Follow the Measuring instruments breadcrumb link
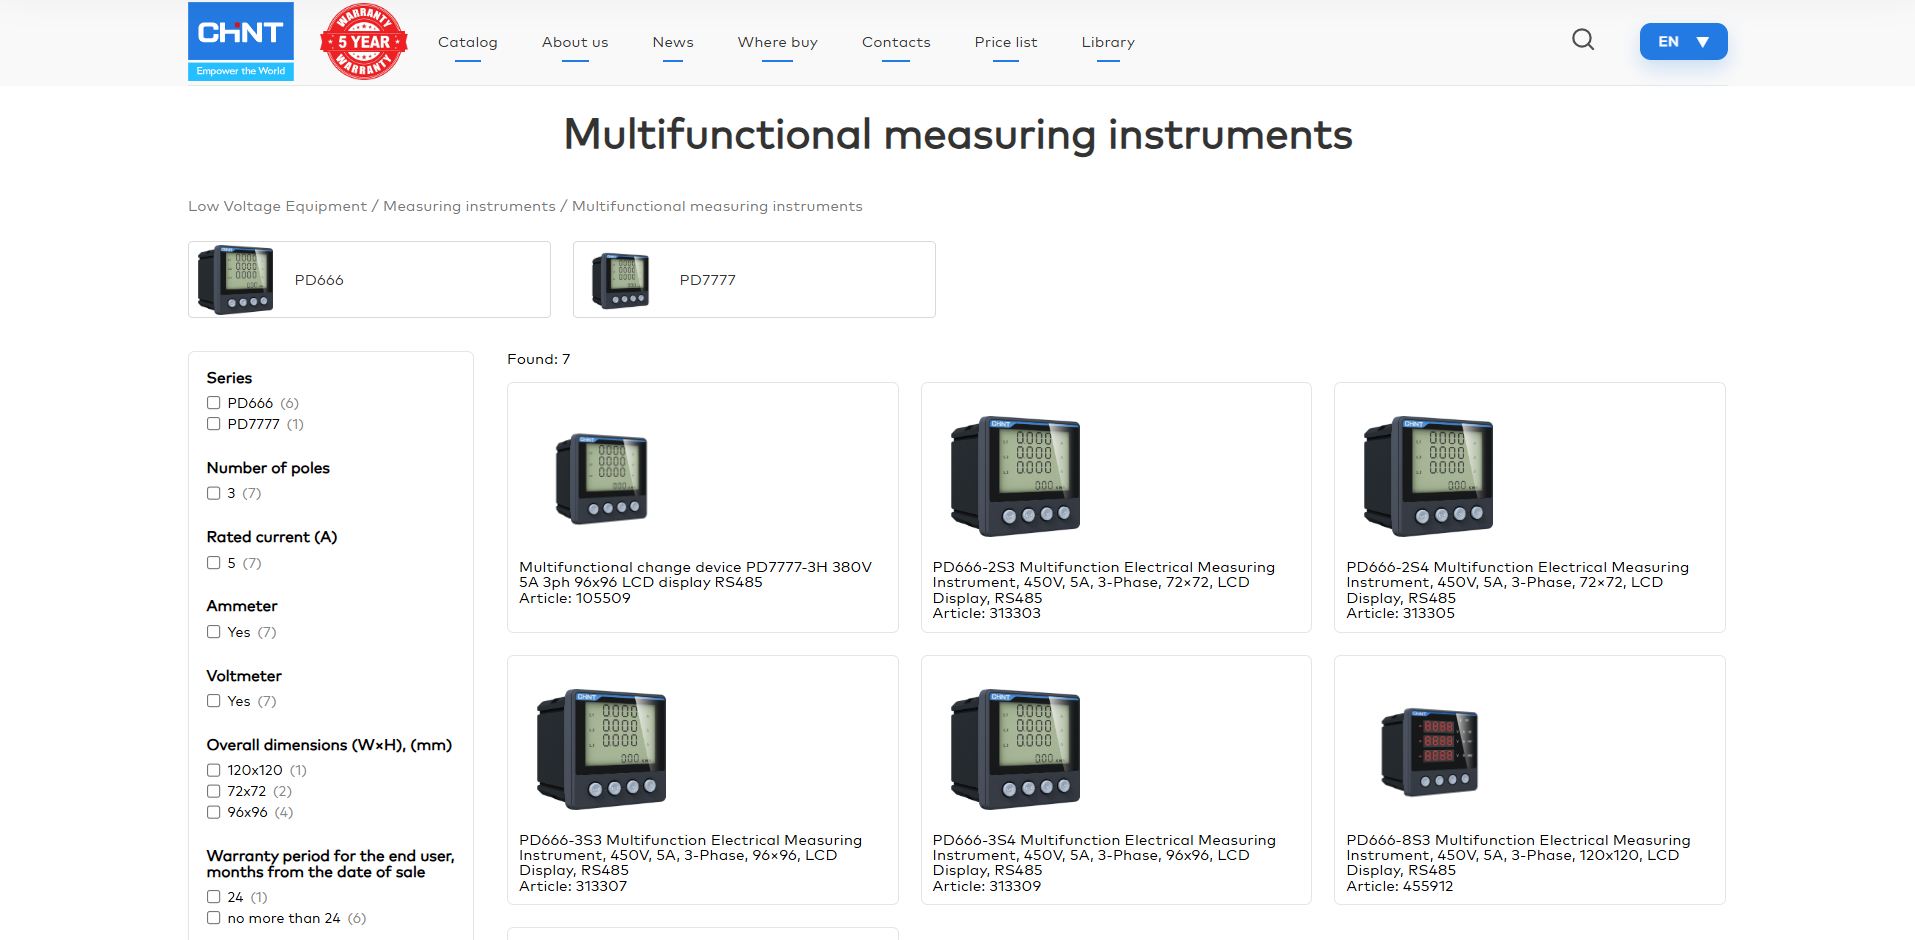 coord(469,206)
